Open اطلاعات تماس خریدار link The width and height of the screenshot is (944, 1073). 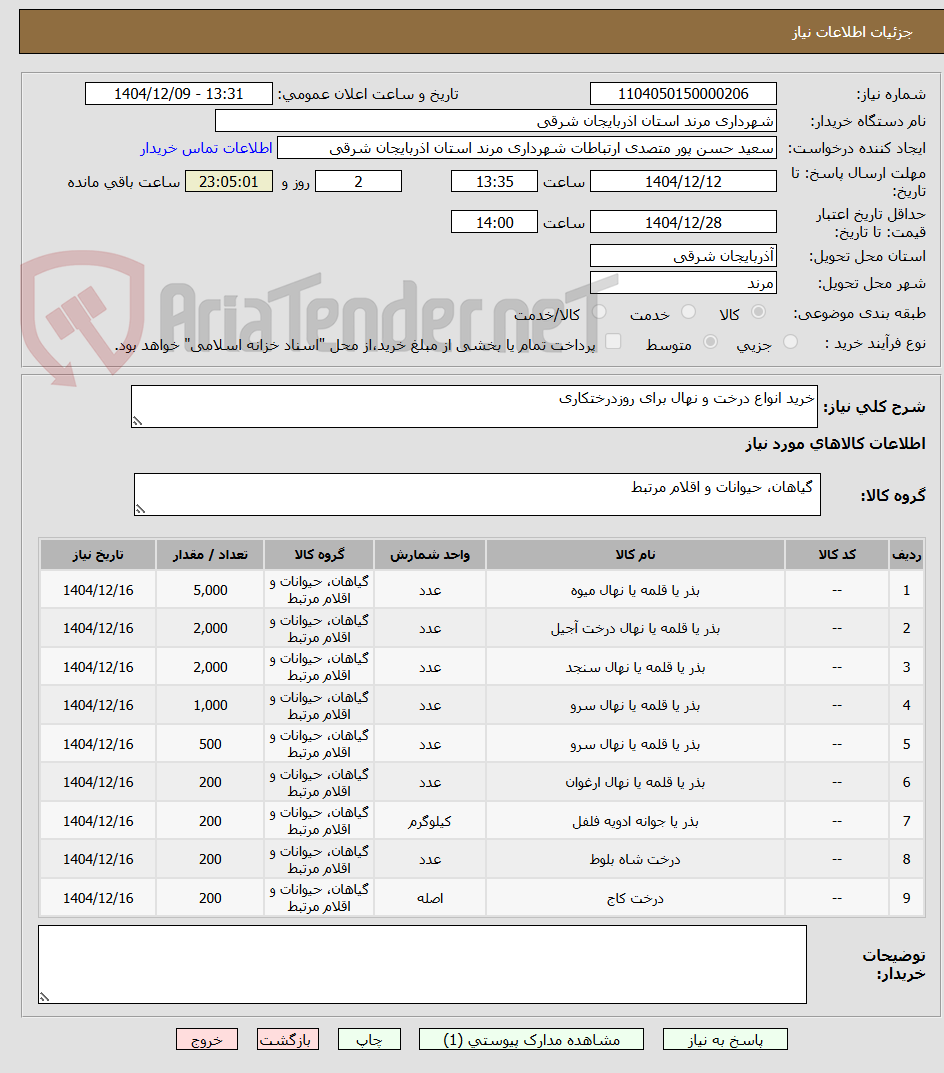pos(206,148)
